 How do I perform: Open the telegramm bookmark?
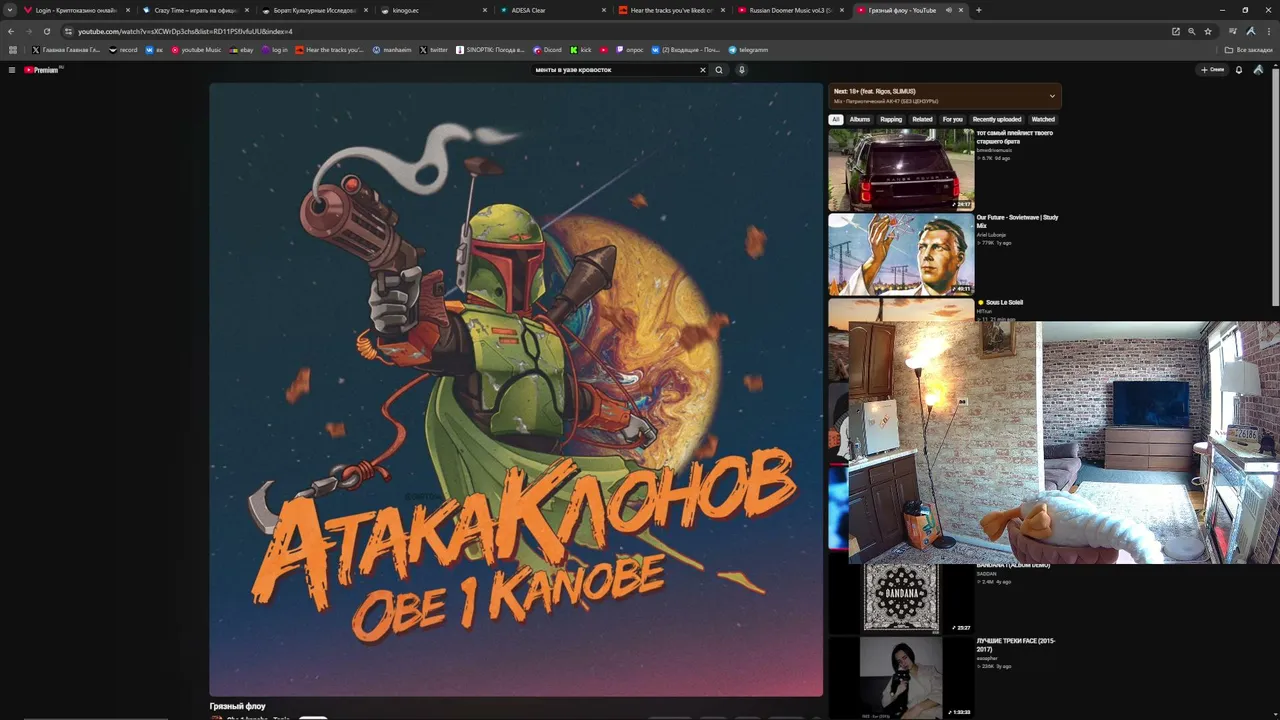(748, 50)
